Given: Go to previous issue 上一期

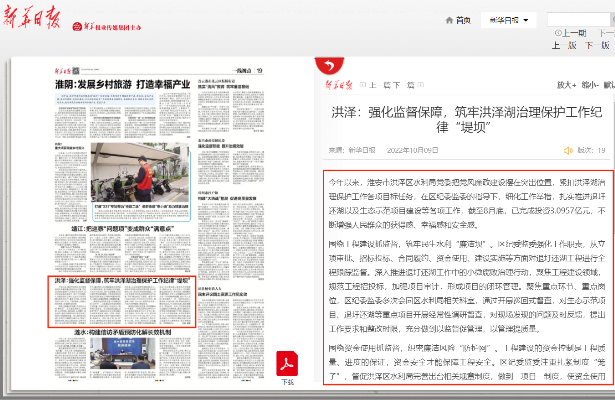Looking at the screenshot, I should tap(574, 33).
